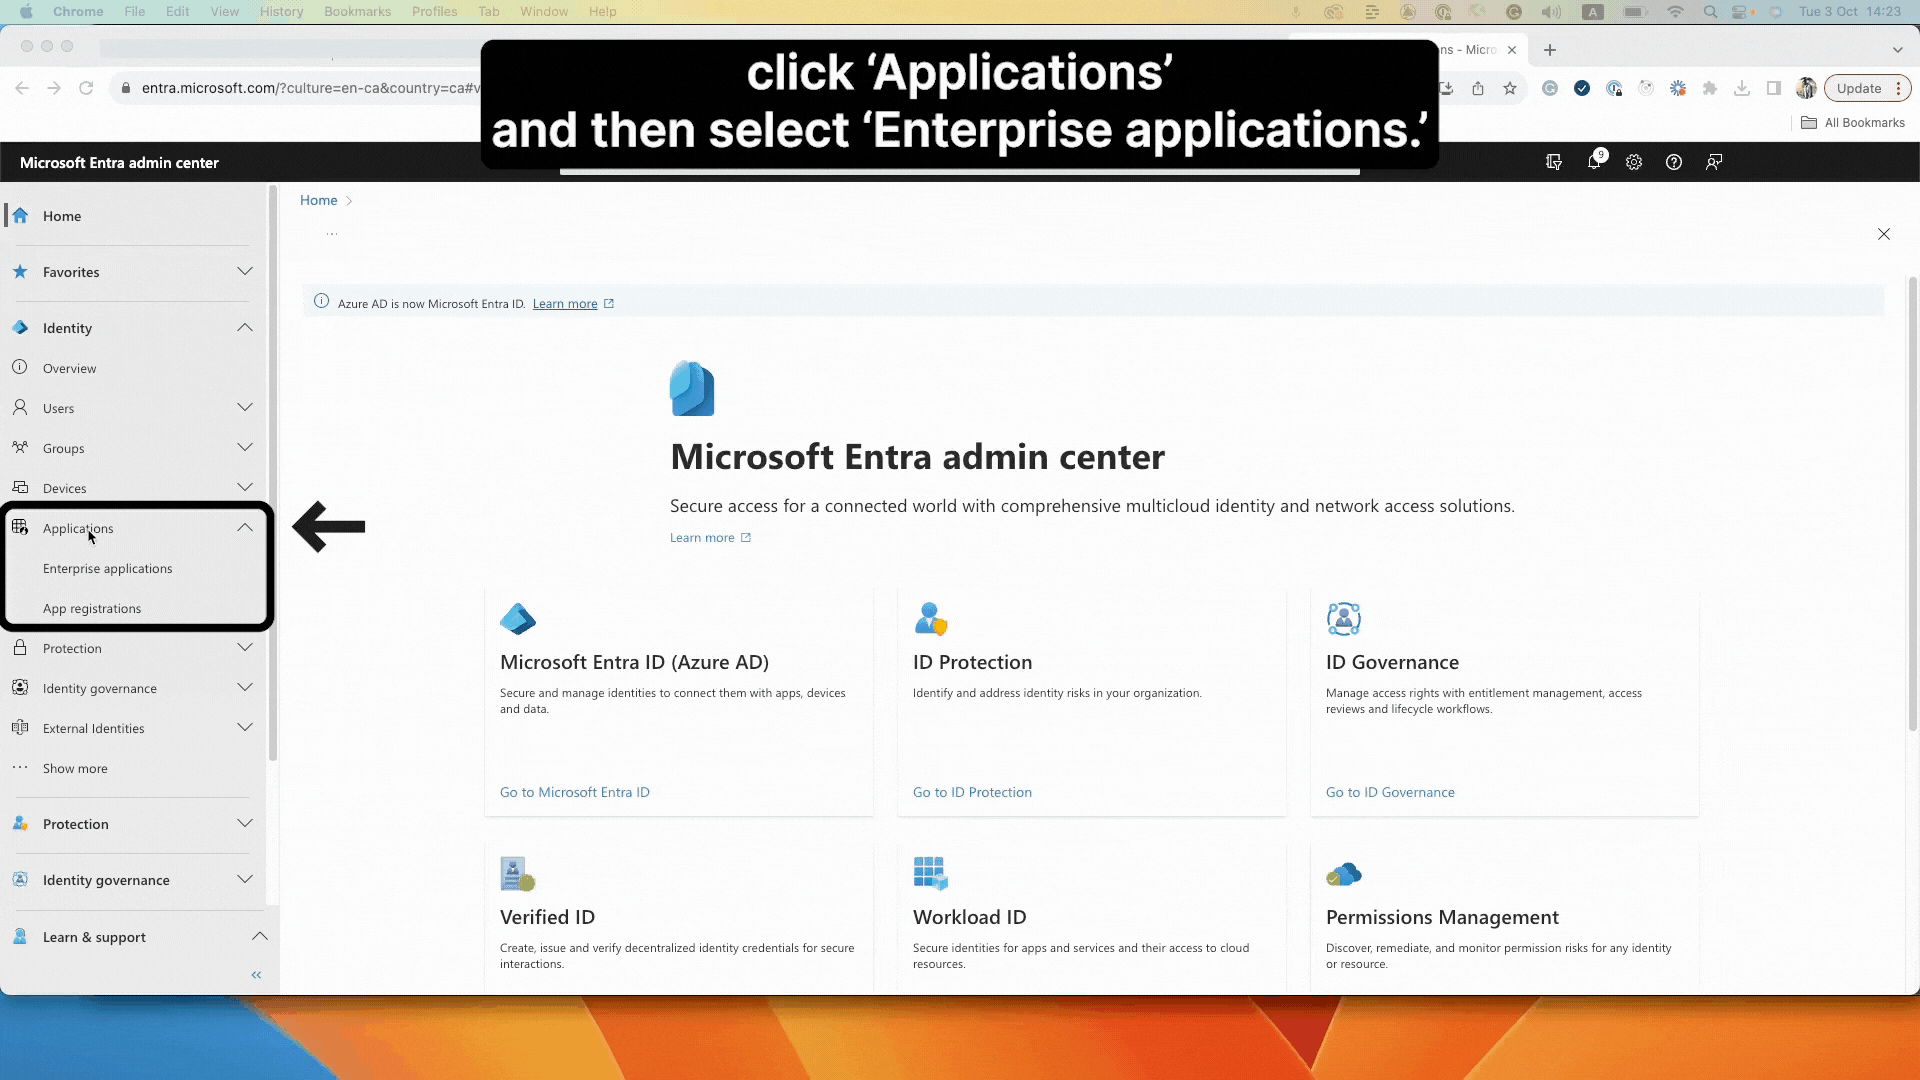The image size is (1920, 1080).
Task: Open the directories and subscriptions filter icon
Action: [x=1554, y=162]
